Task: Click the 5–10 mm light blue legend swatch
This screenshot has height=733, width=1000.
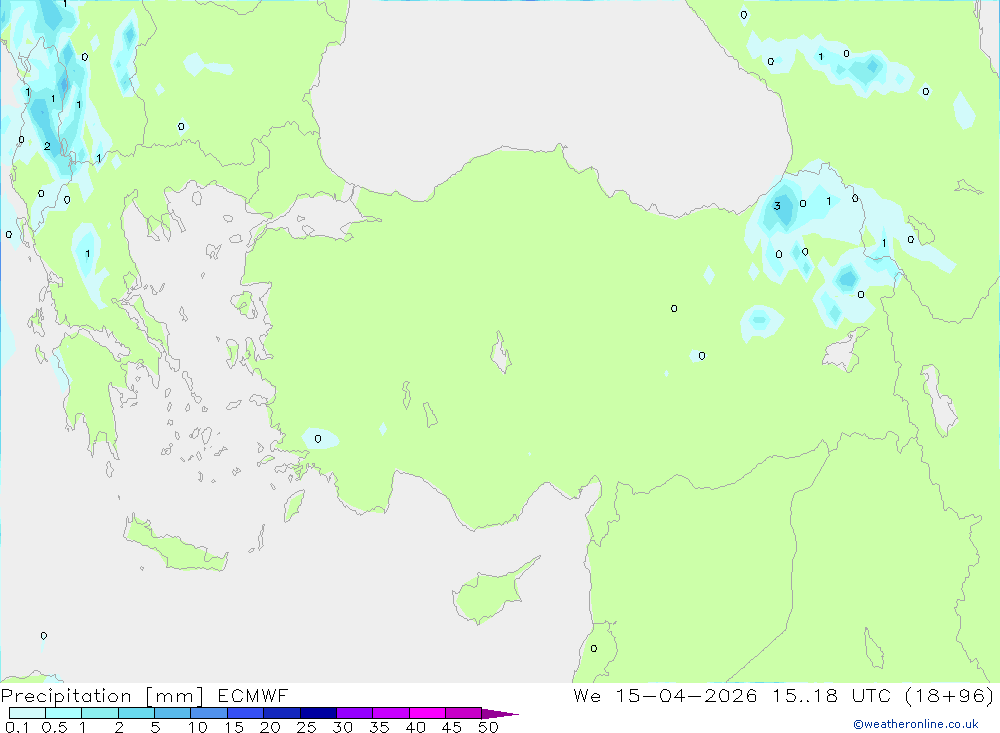Action: 172,713
